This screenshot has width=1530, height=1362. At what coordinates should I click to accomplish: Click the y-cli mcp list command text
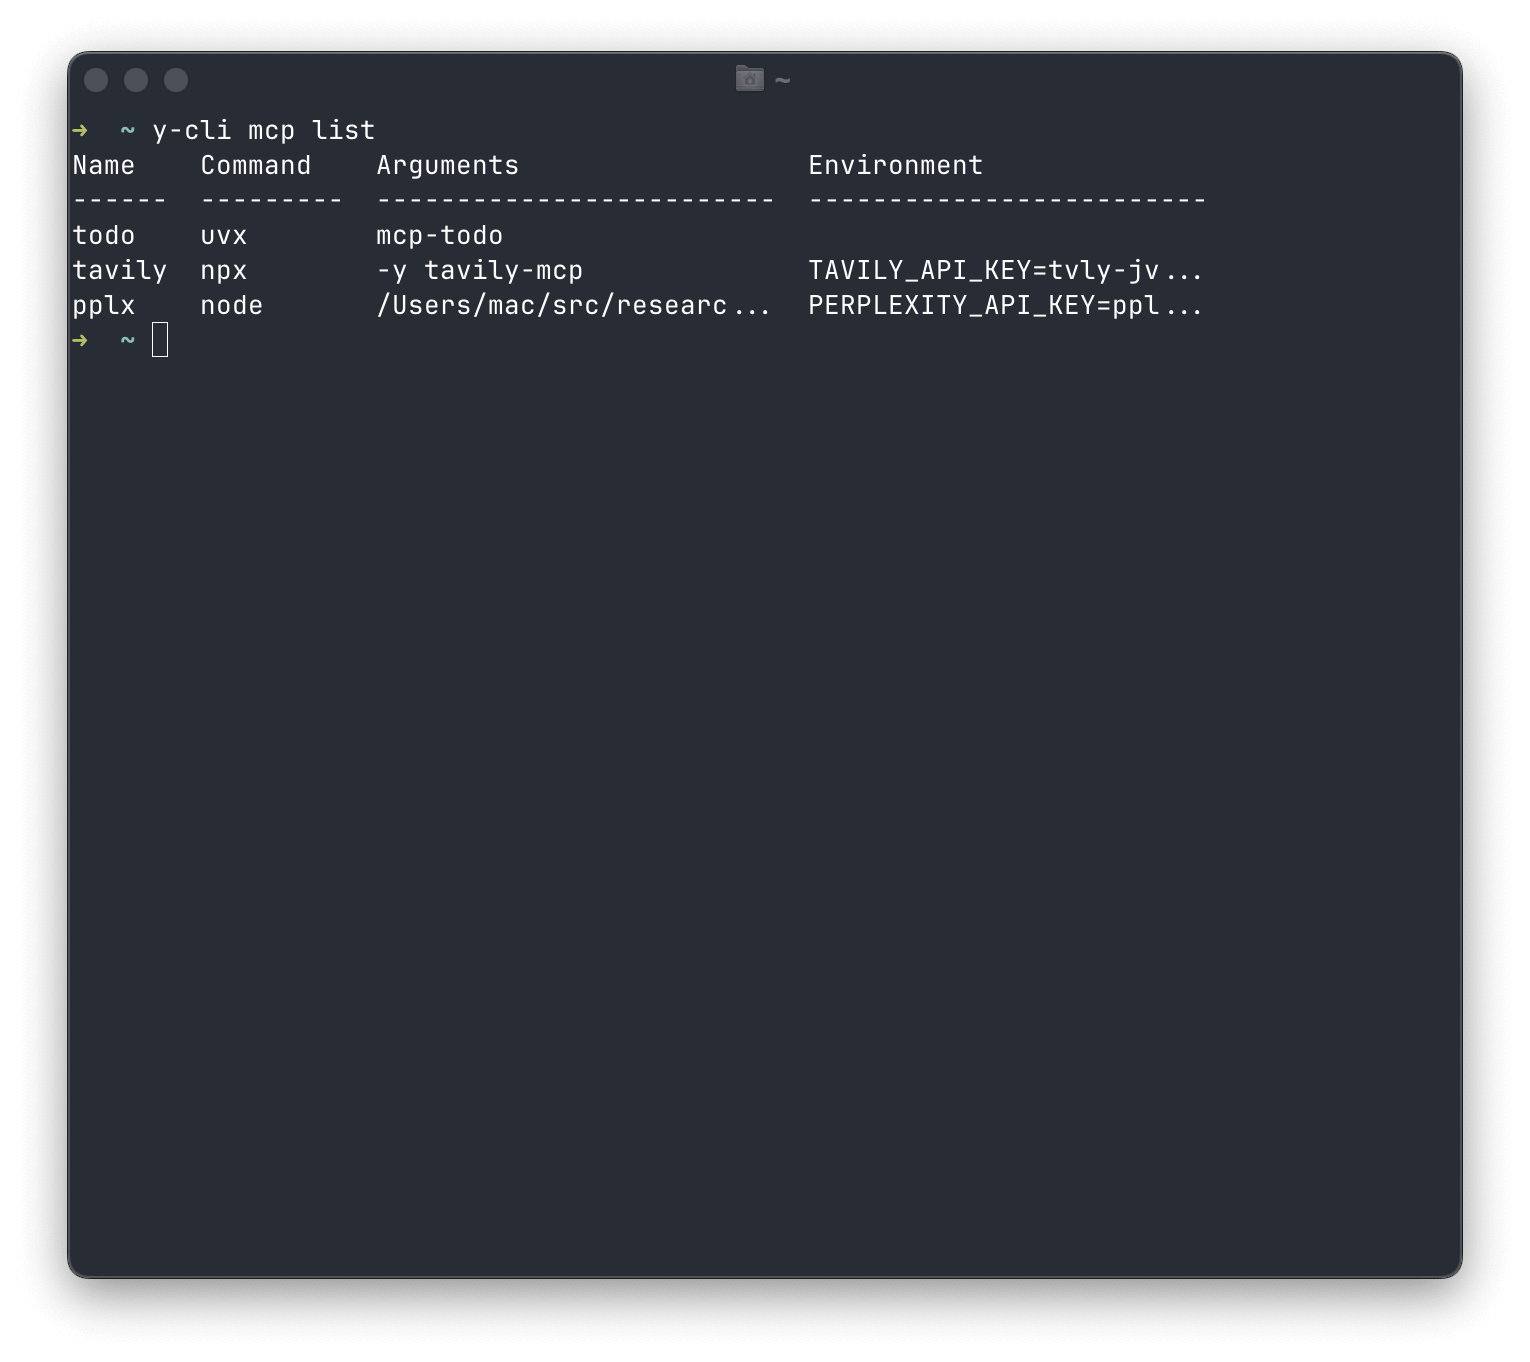coord(264,129)
